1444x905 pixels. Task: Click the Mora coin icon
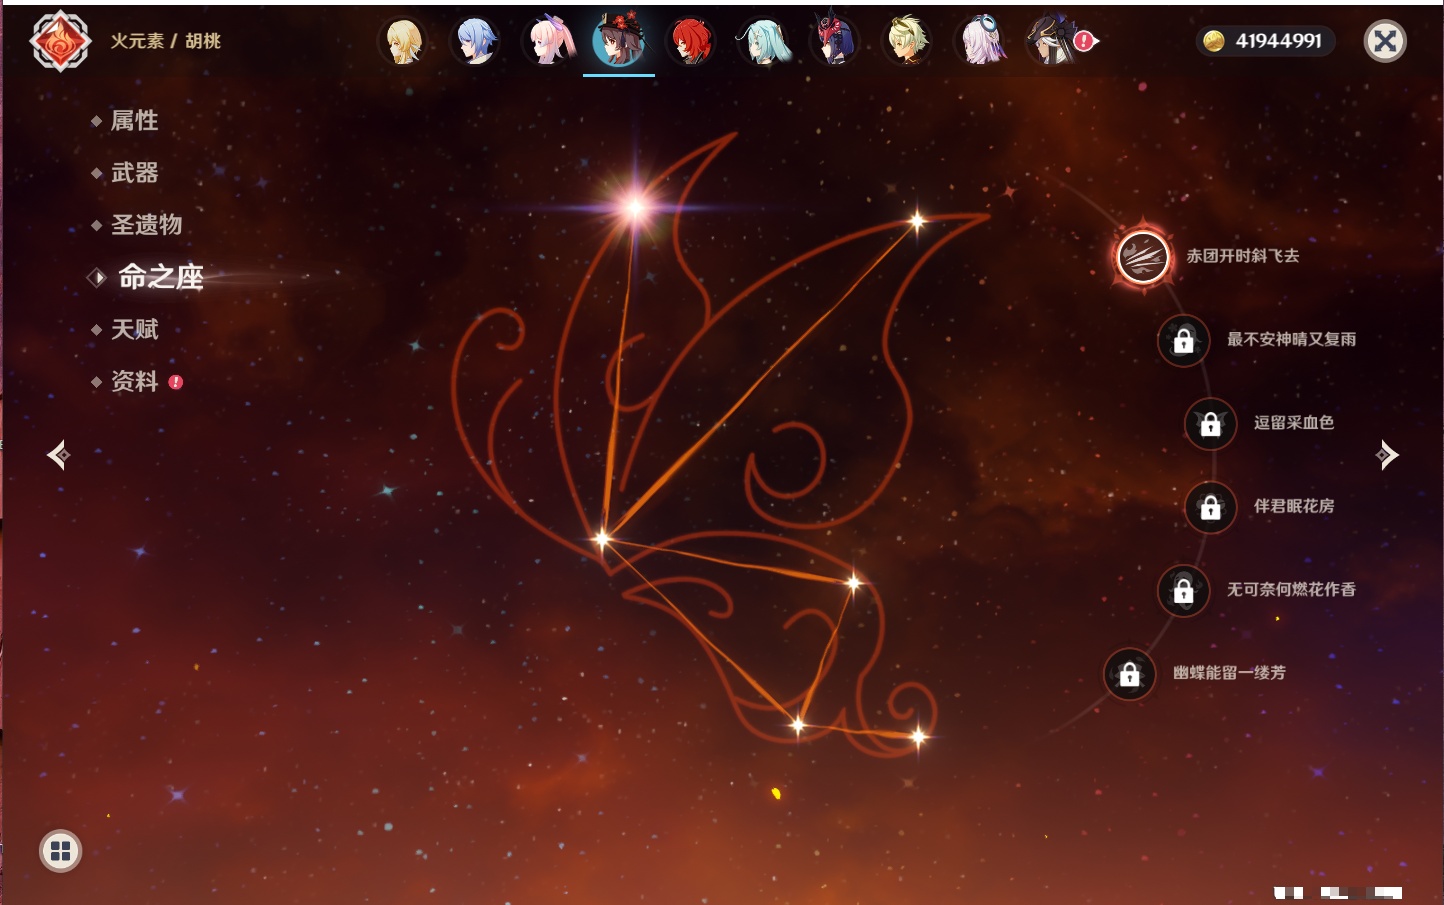click(1214, 41)
